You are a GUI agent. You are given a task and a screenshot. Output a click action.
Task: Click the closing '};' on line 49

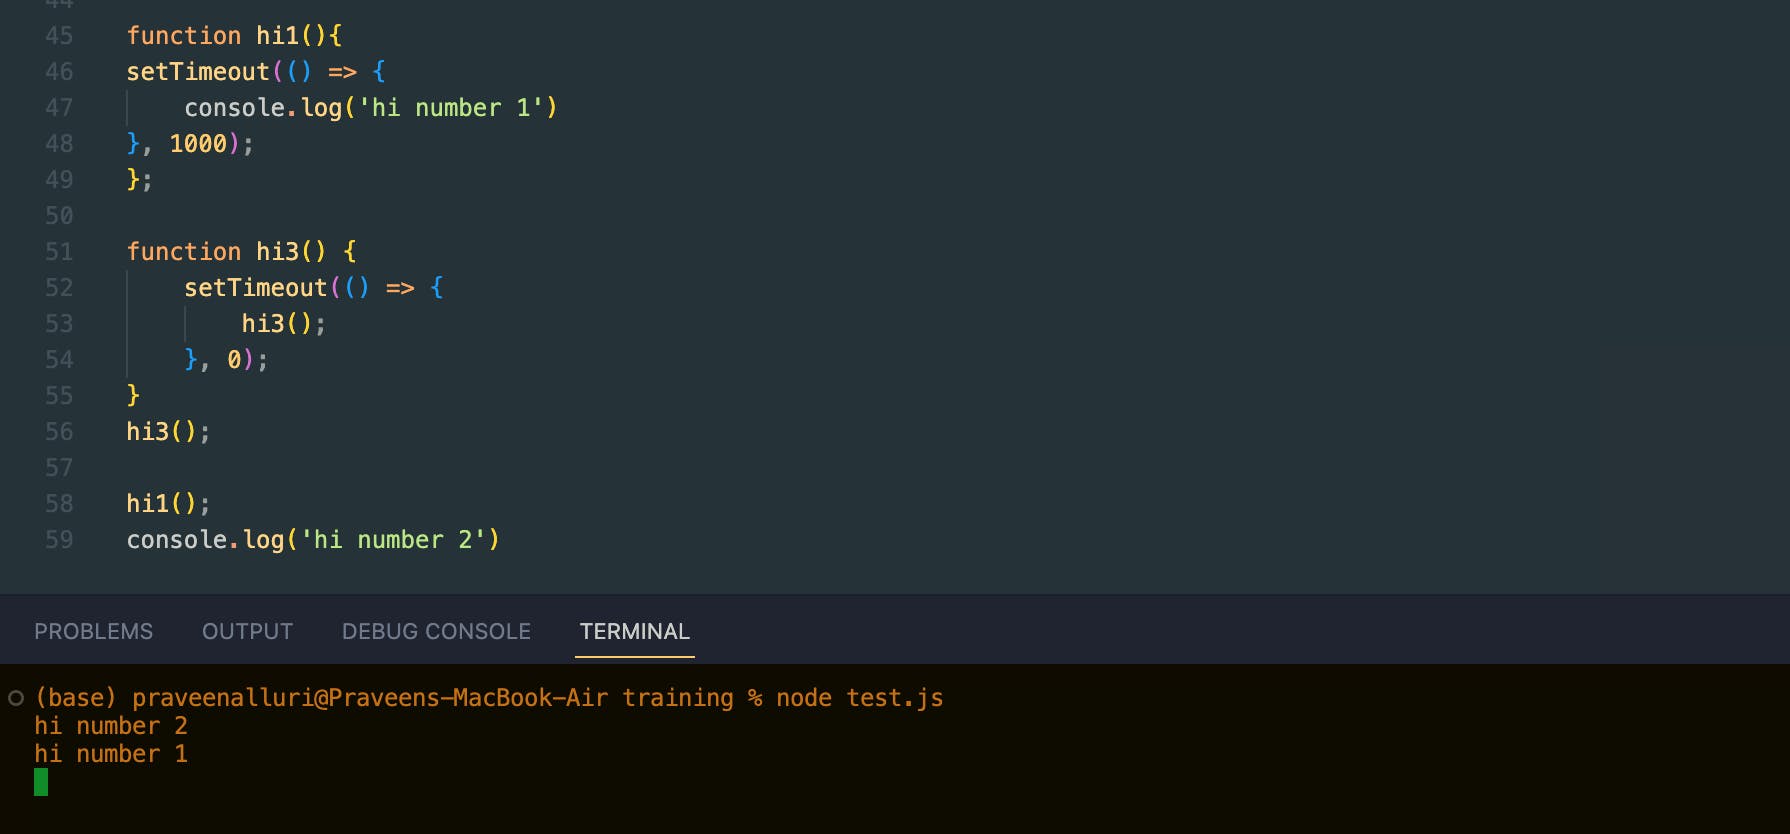point(139,180)
